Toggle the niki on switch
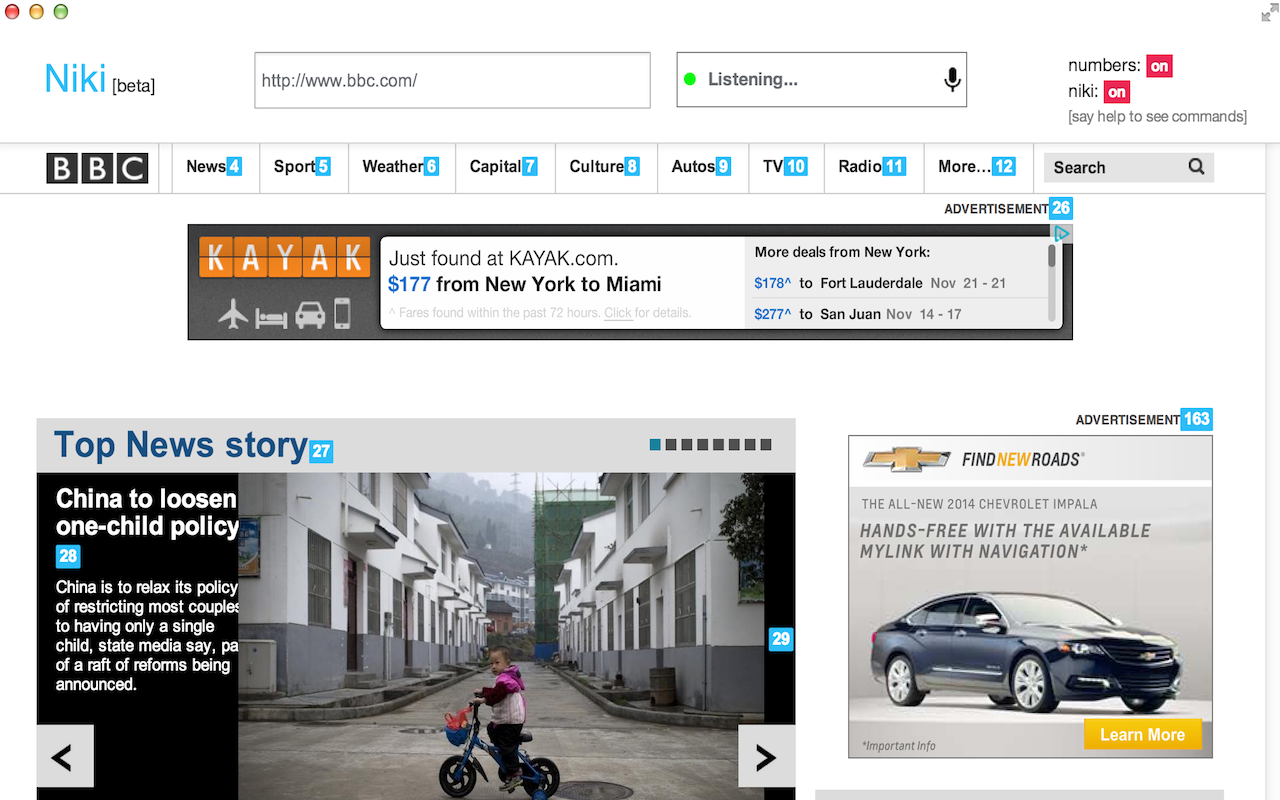1280x800 pixels. [1117, 92]
